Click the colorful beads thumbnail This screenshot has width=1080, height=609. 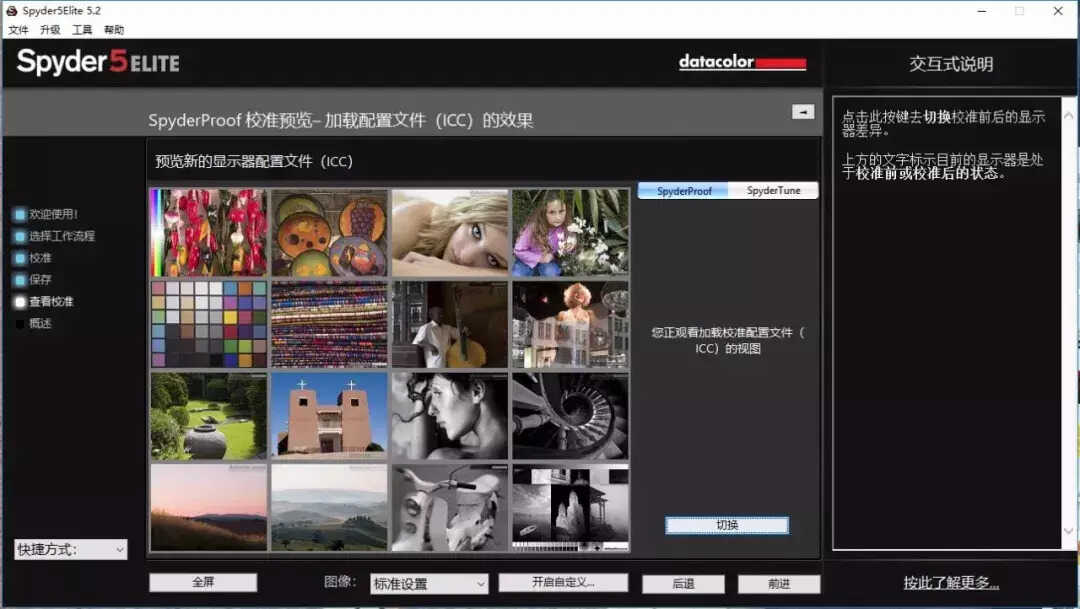329,324
